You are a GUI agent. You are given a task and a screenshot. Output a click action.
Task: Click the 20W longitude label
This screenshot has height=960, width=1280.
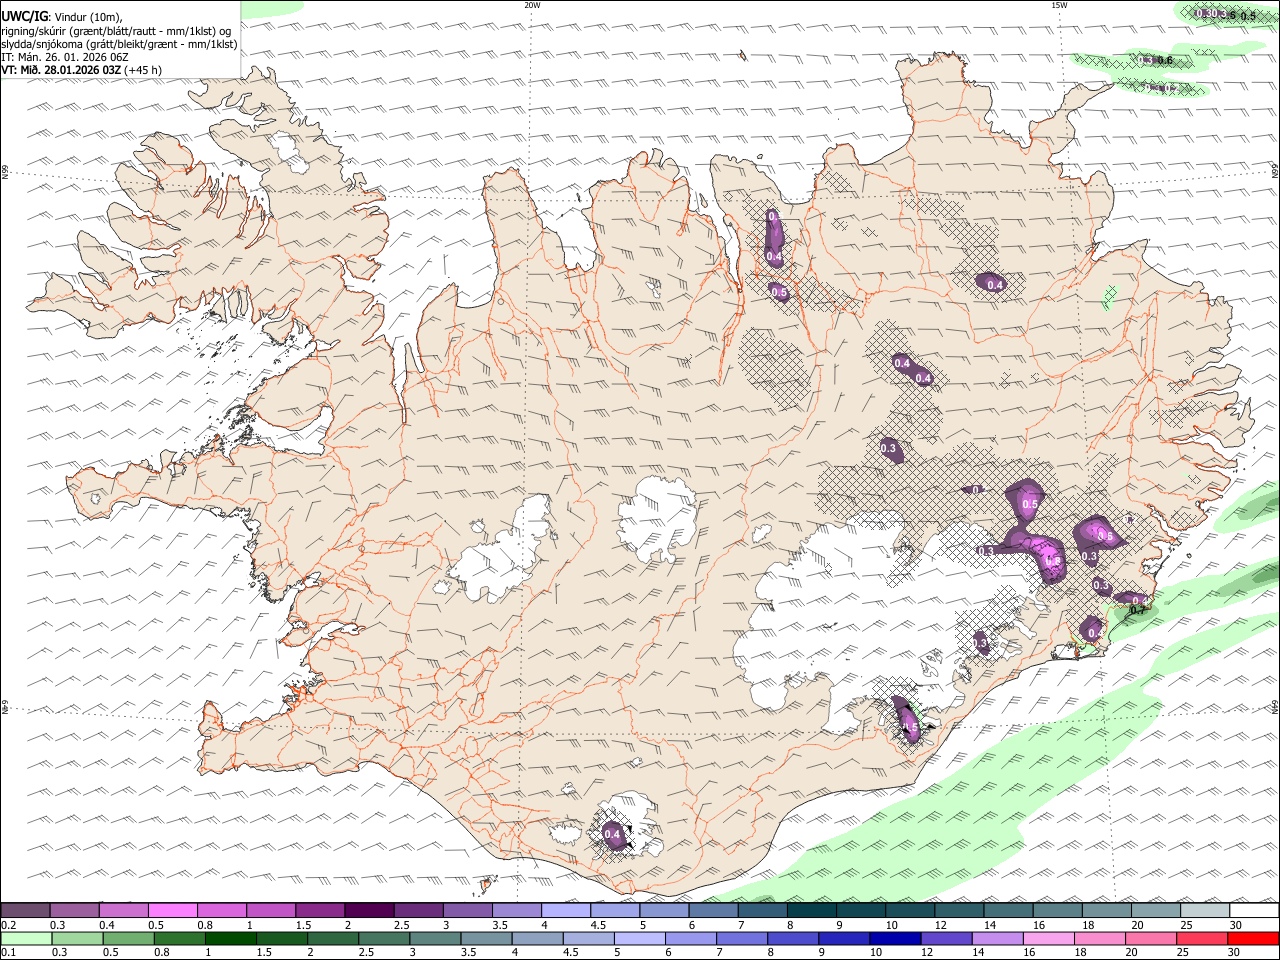[x=532, y=5]
